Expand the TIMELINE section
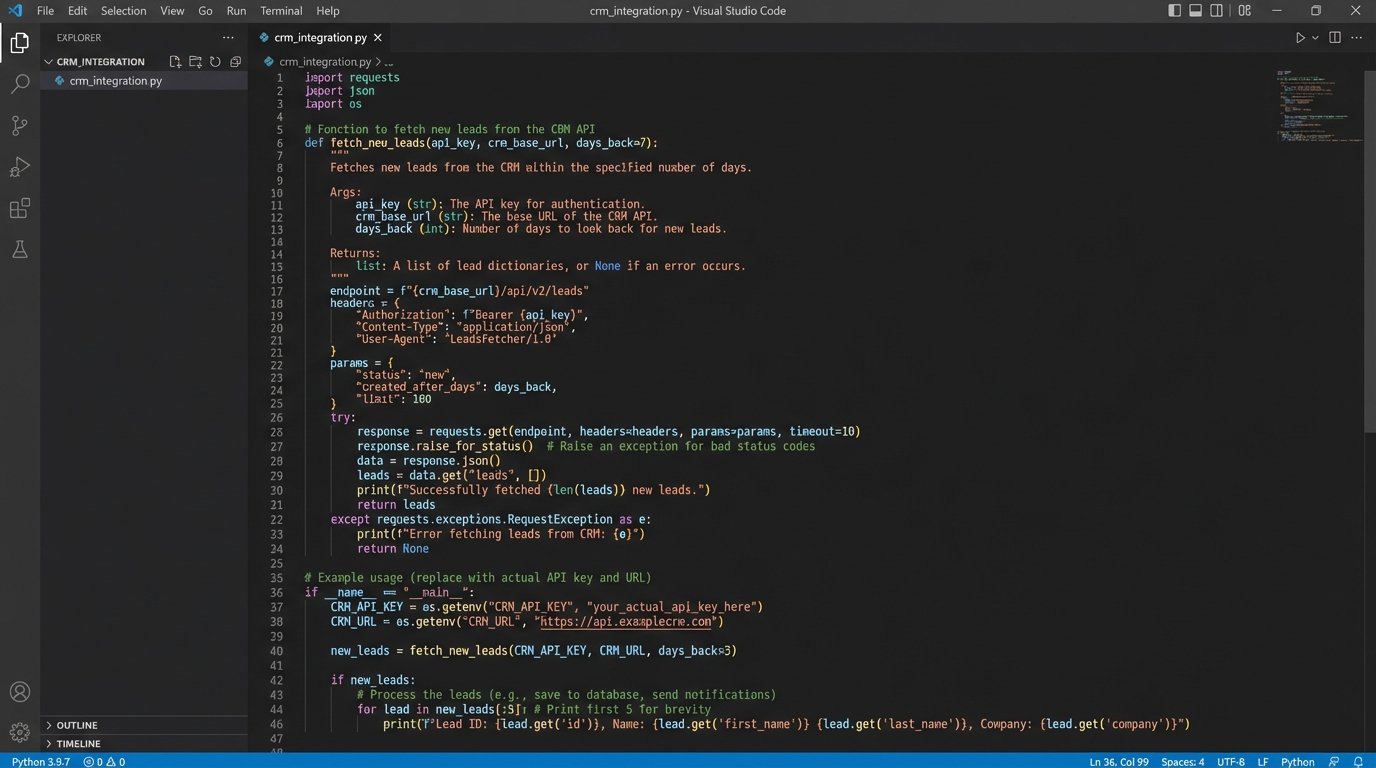Viewport: 1376px width, 768px height. click(78, 744)
